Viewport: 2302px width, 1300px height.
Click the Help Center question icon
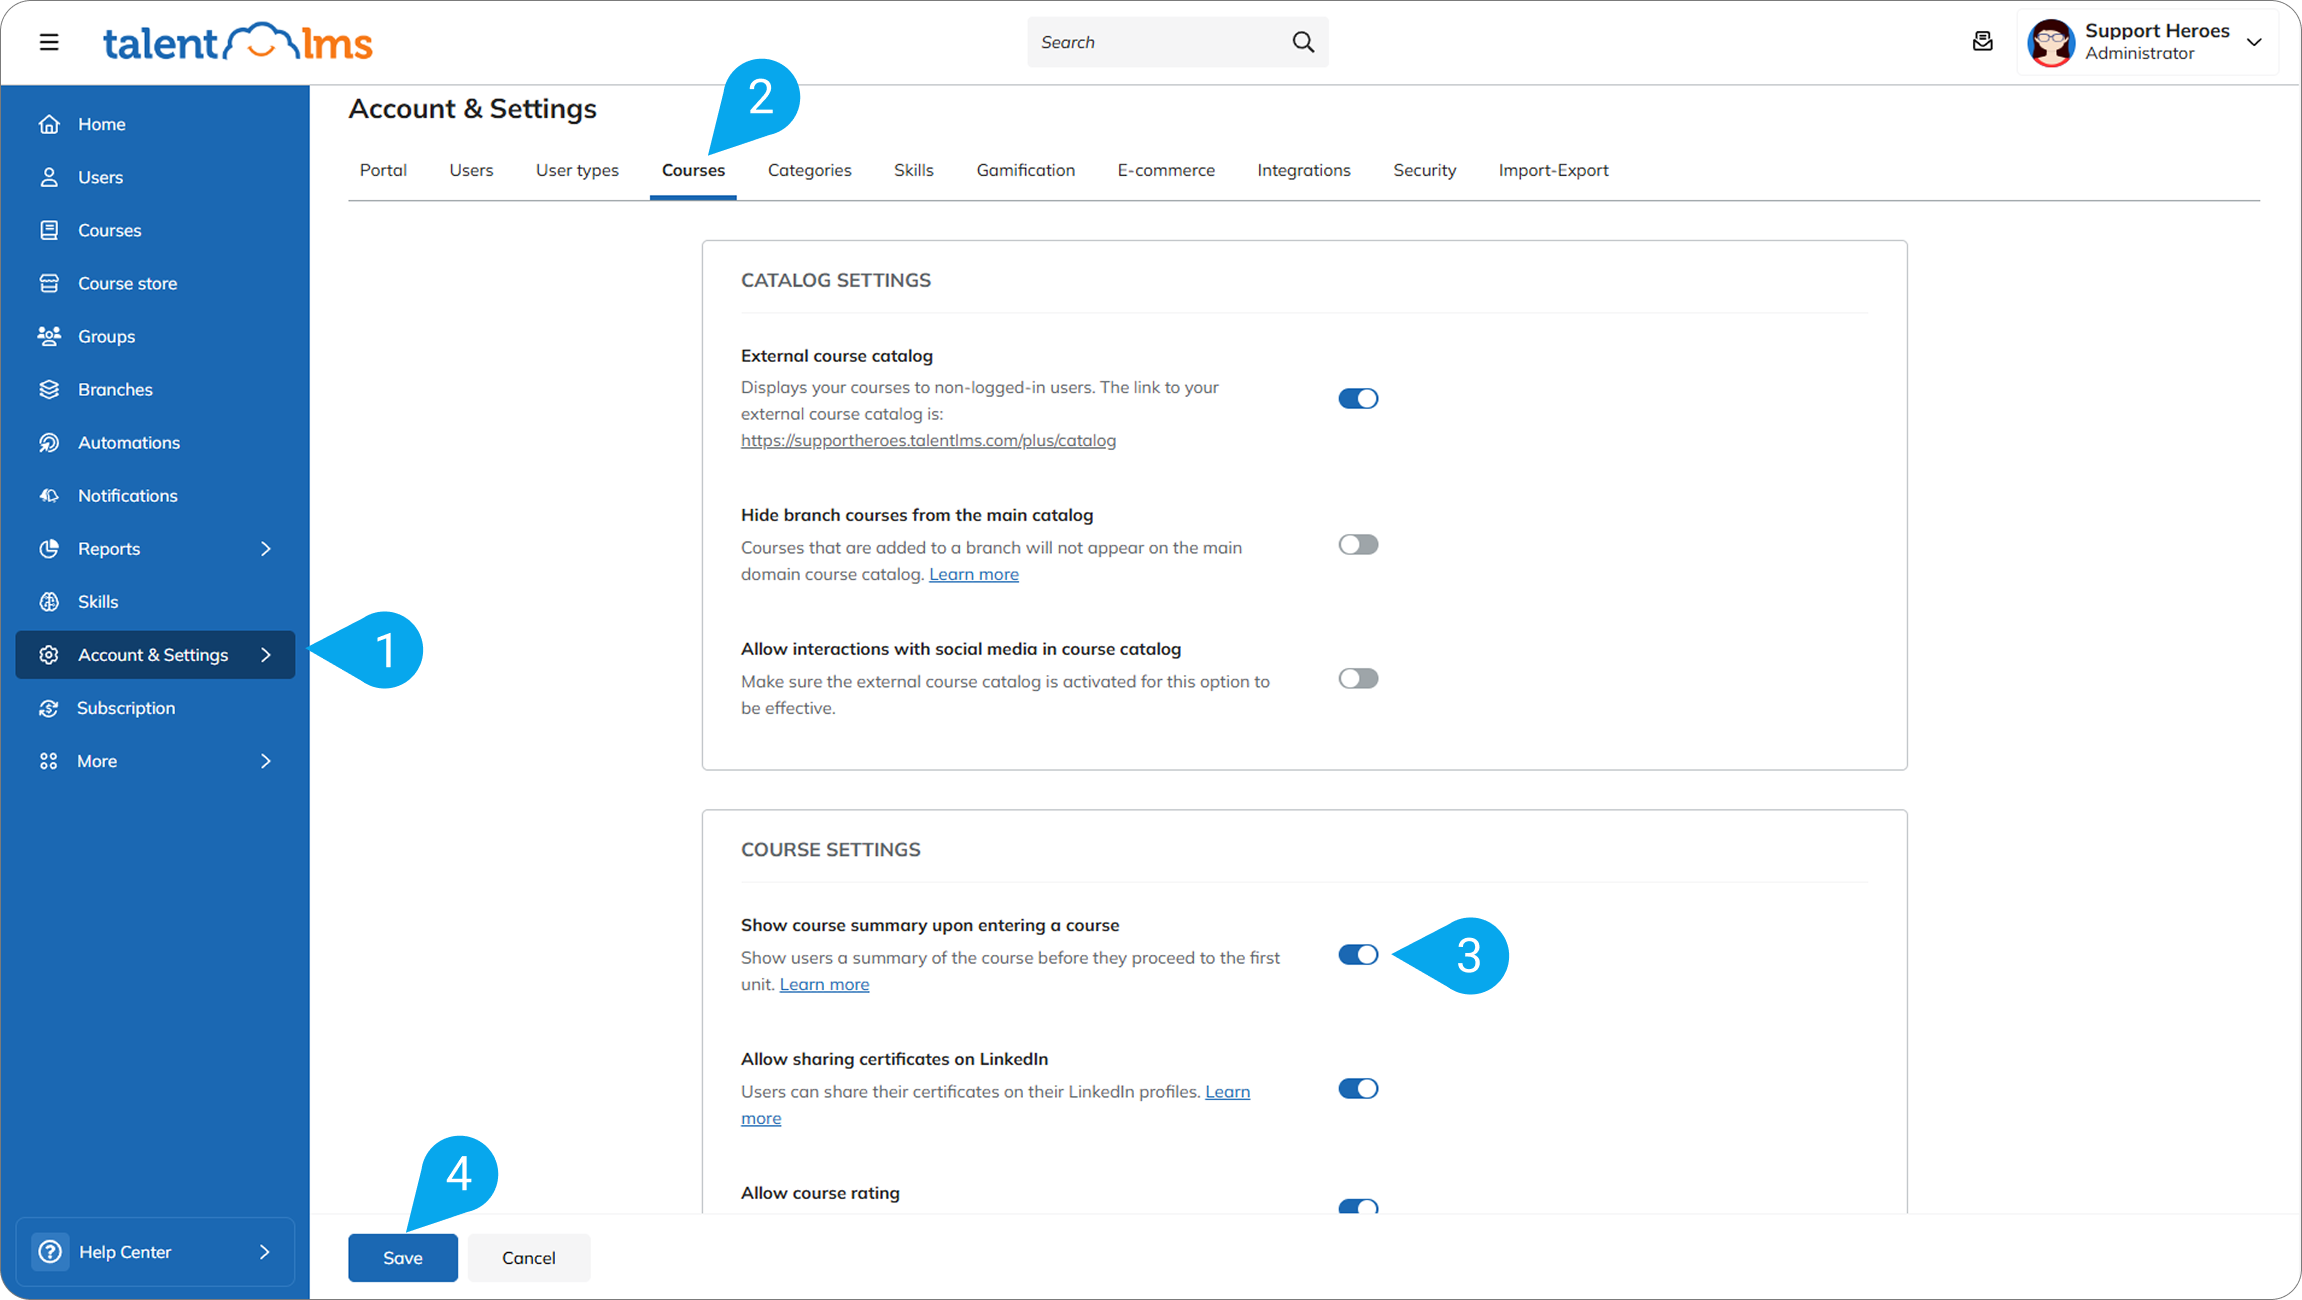pos(50,1251)
